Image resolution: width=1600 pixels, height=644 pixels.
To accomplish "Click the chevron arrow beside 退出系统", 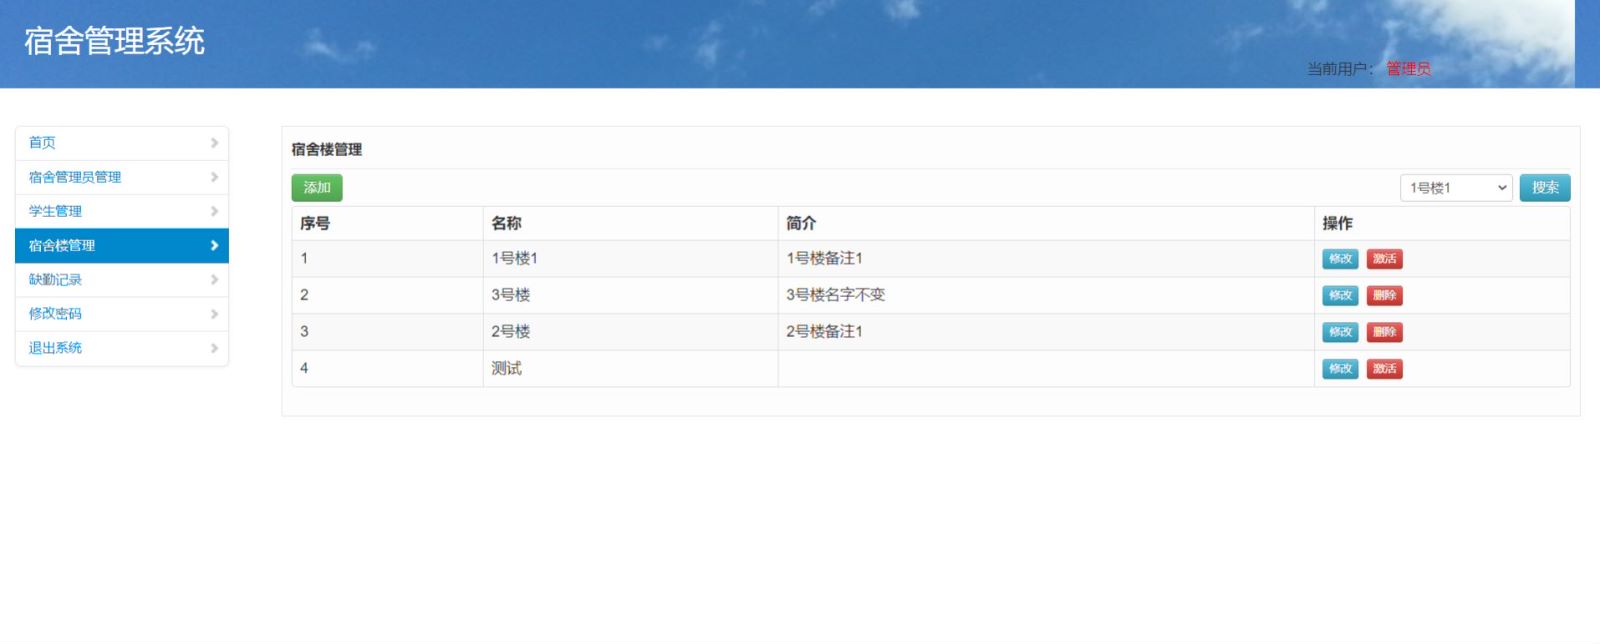I will 214,348.
